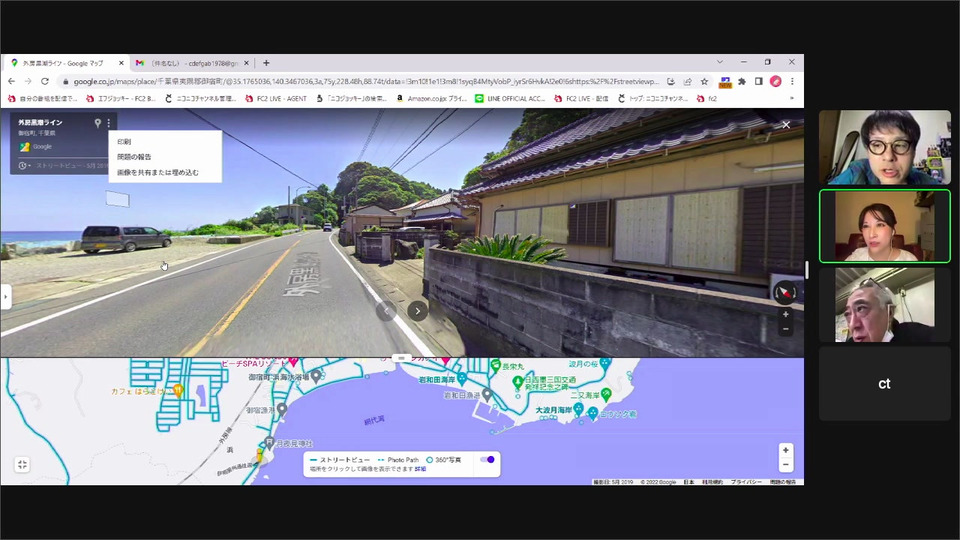Screen dimensions: 960x540
Task: Click the 大波月海岸 map marker
Action: click(x=578, y=408)
